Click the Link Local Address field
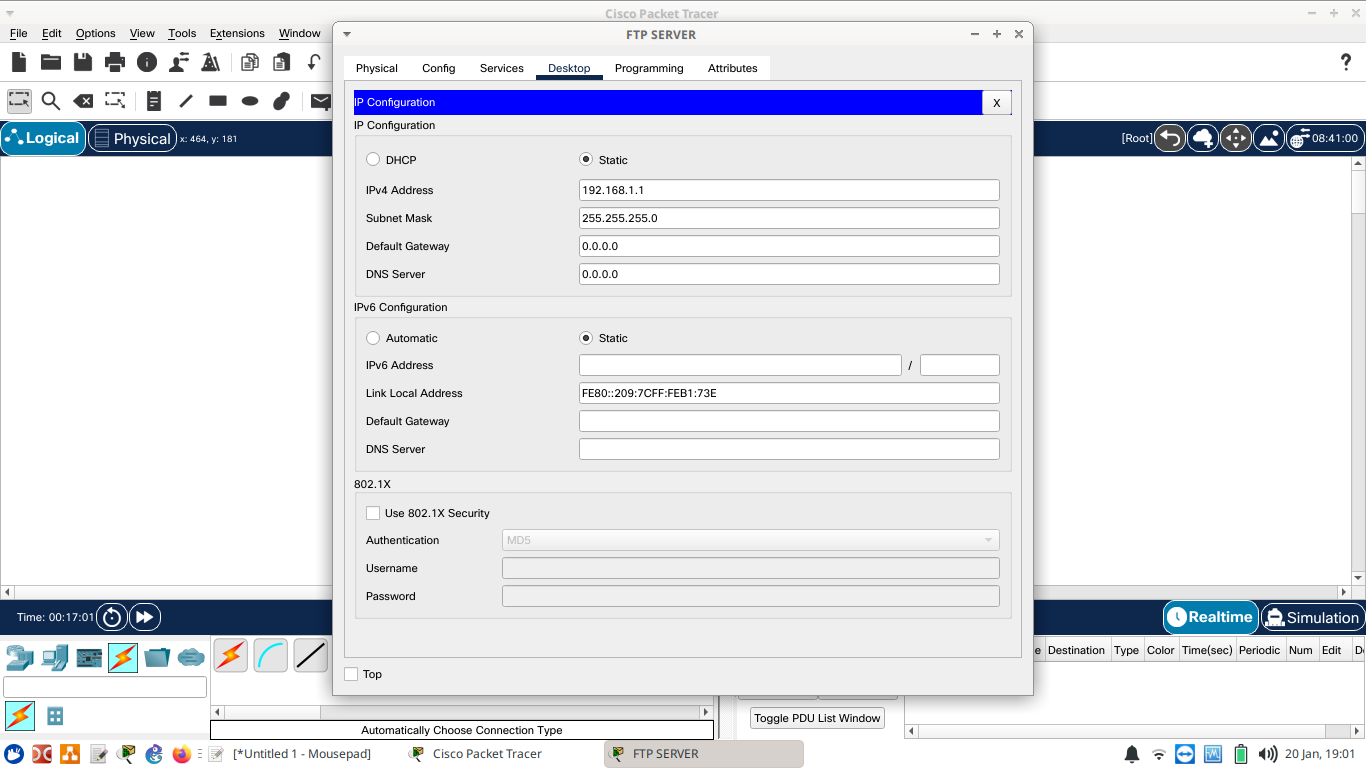1366x768 pixels. pyautogui.click(x=789, y=393)
